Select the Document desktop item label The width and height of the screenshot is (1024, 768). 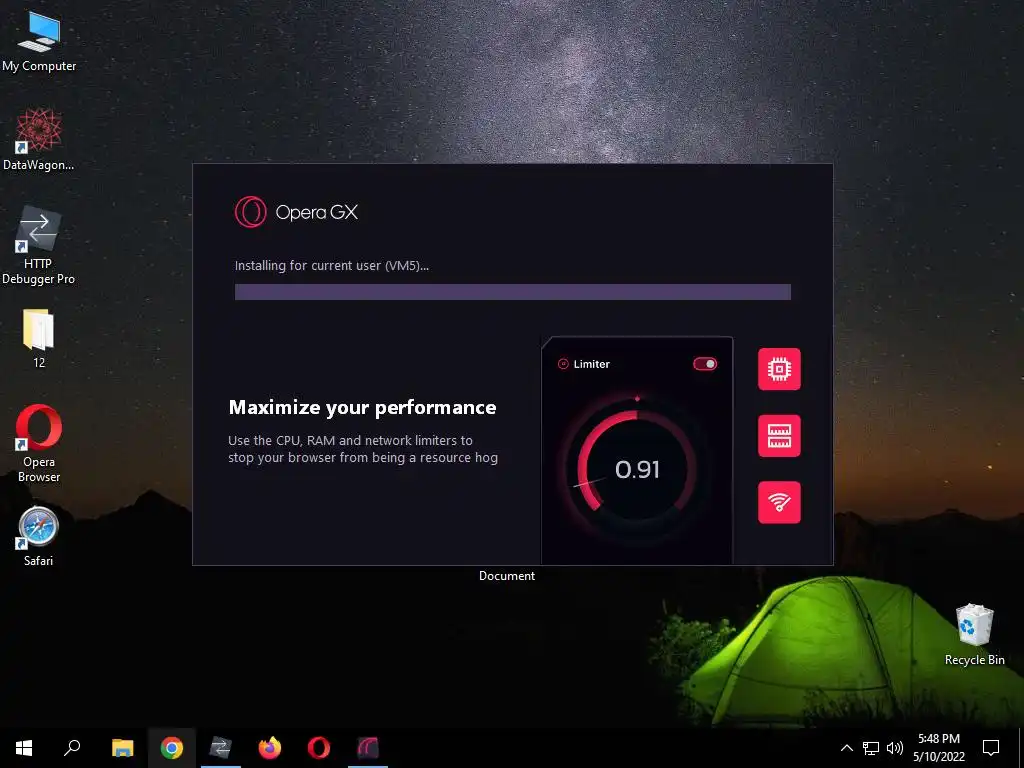(x=507, y=575)
